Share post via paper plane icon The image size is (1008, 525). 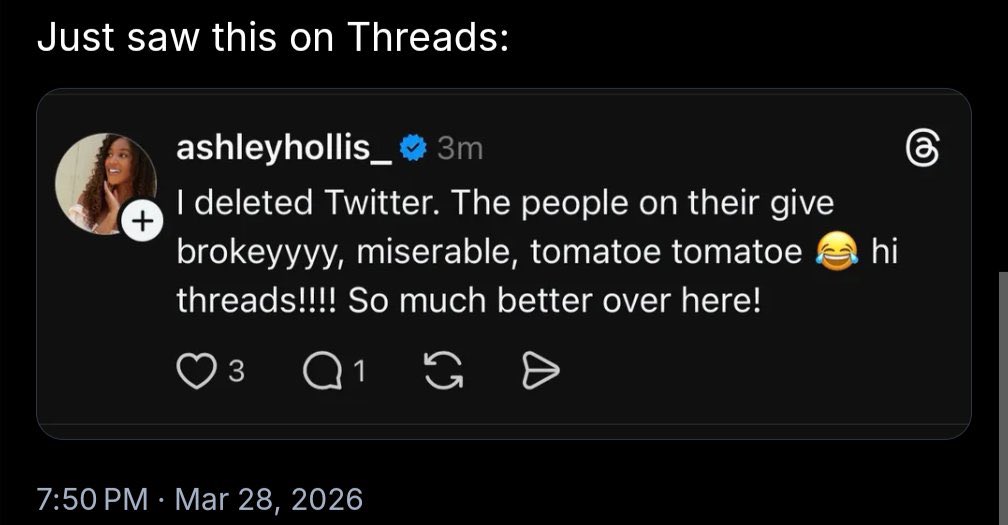tap(540, 372)
